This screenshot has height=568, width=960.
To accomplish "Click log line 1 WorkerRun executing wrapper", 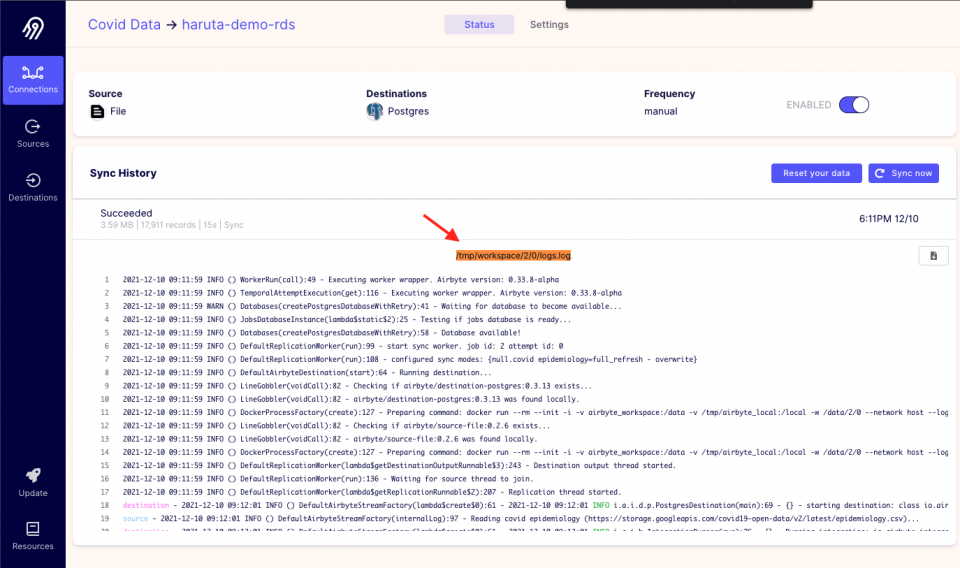I will [340, 280].
